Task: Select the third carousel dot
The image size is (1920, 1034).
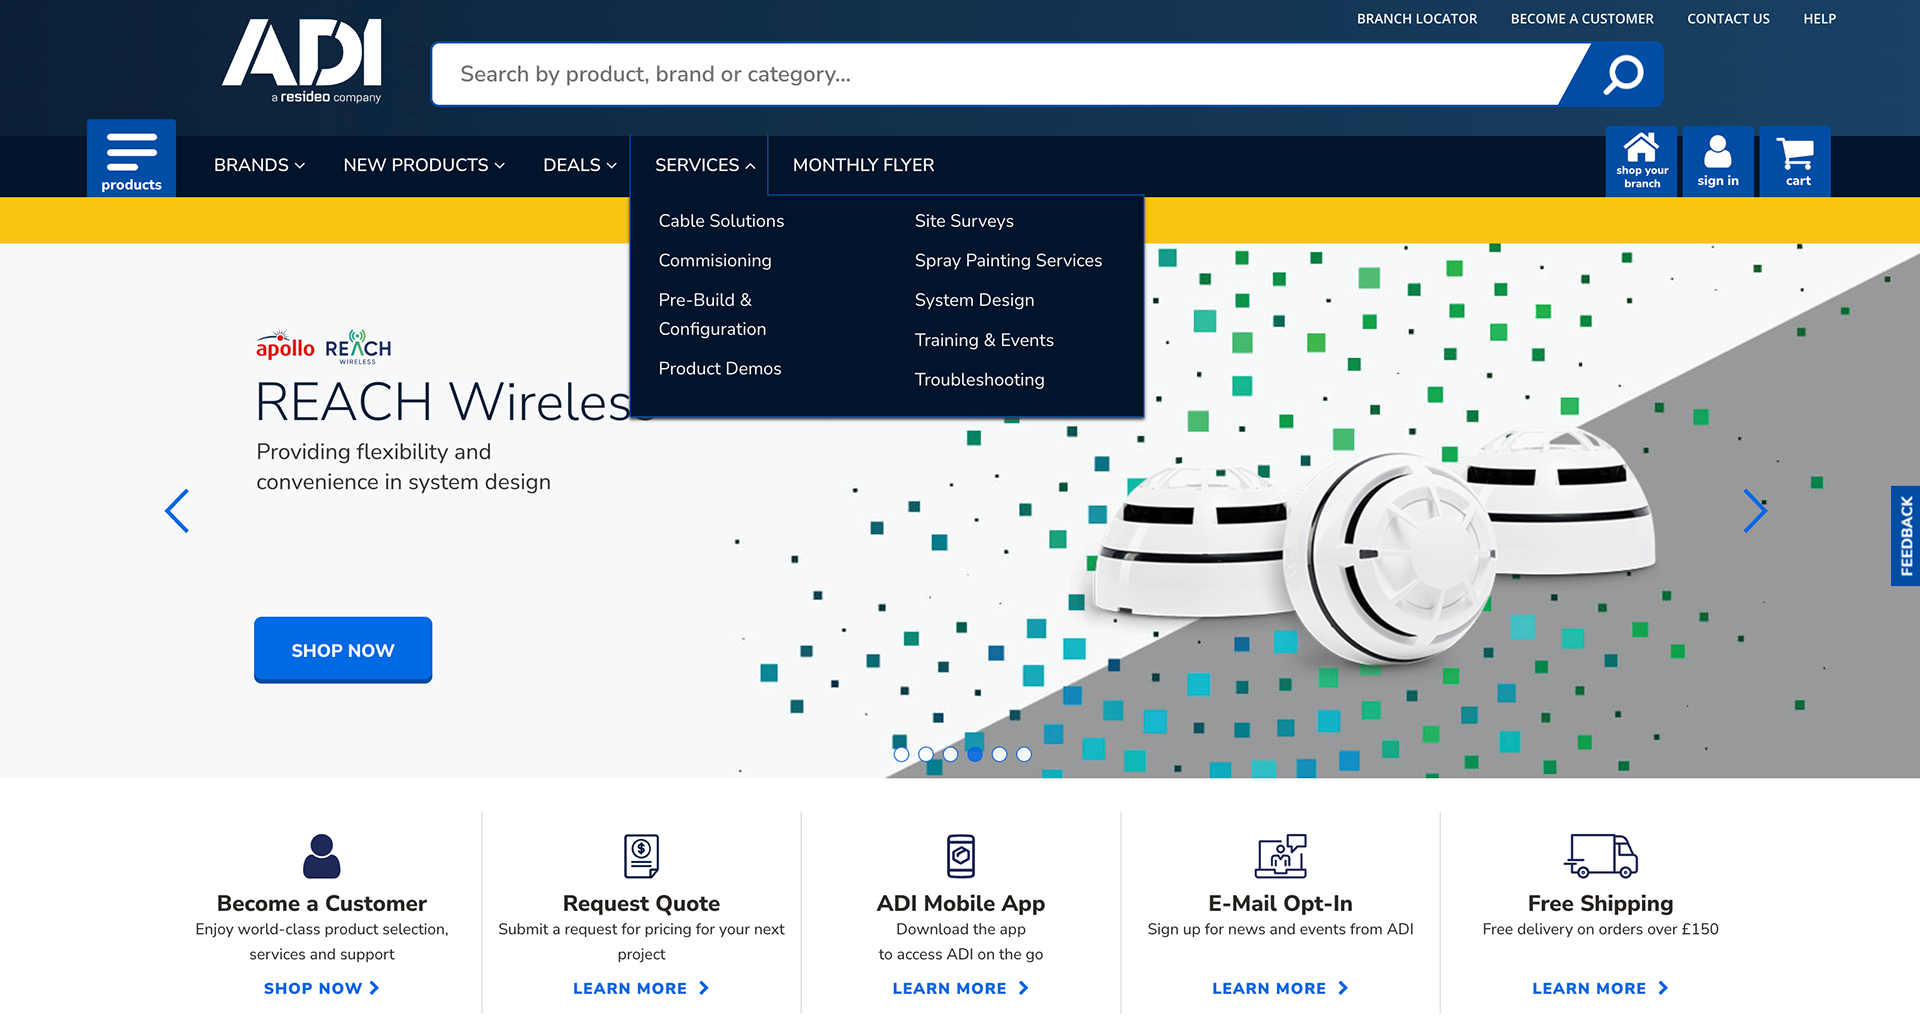Action: pos(950,754)
